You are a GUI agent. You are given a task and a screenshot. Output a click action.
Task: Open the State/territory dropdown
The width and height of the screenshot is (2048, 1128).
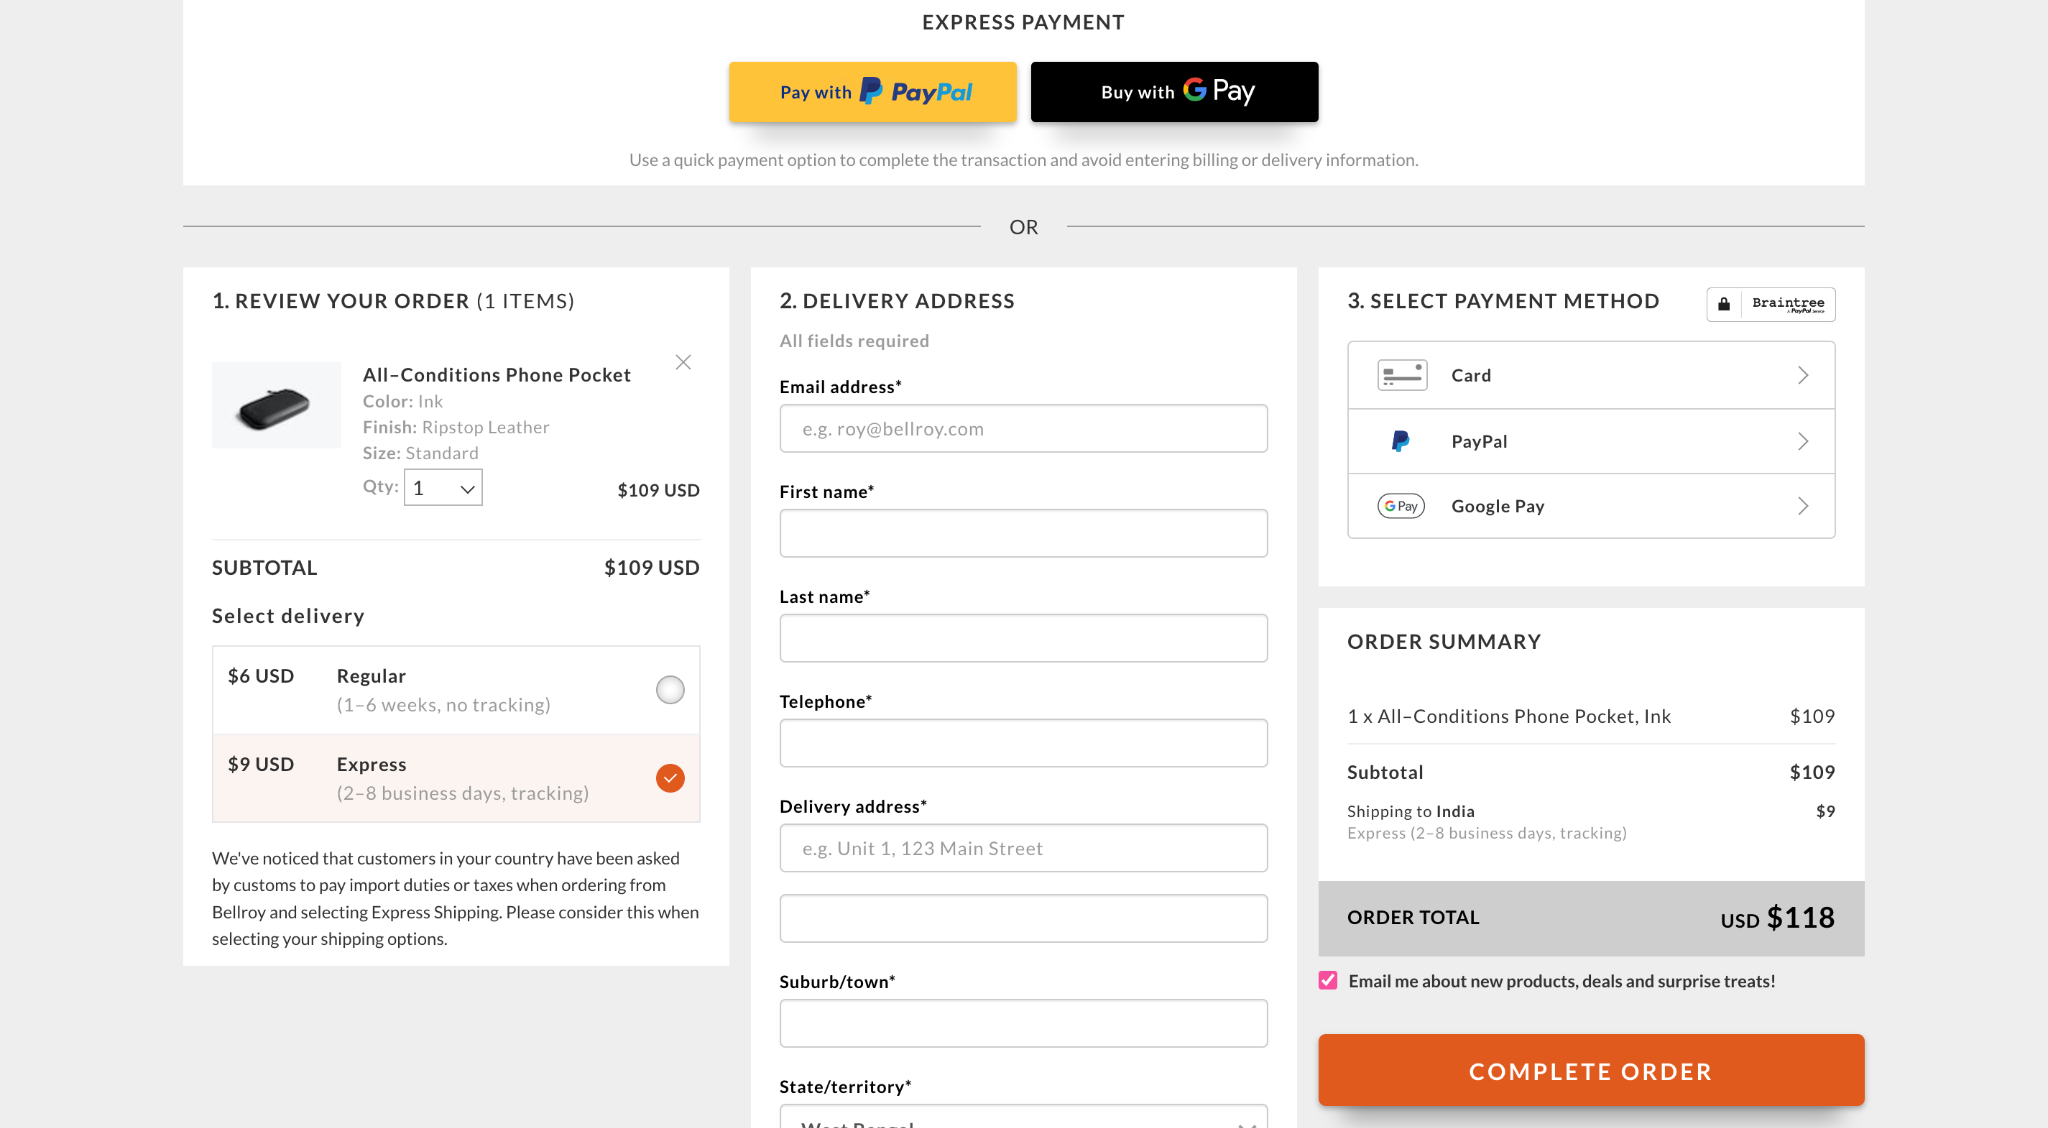[x=1023, y=1117]
